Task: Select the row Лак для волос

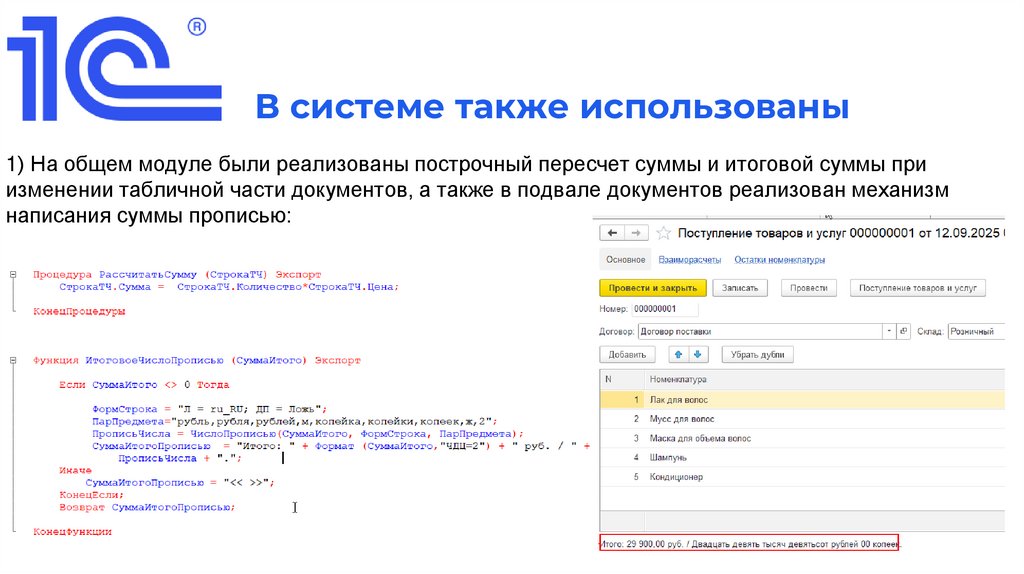Action: [802, 400]
